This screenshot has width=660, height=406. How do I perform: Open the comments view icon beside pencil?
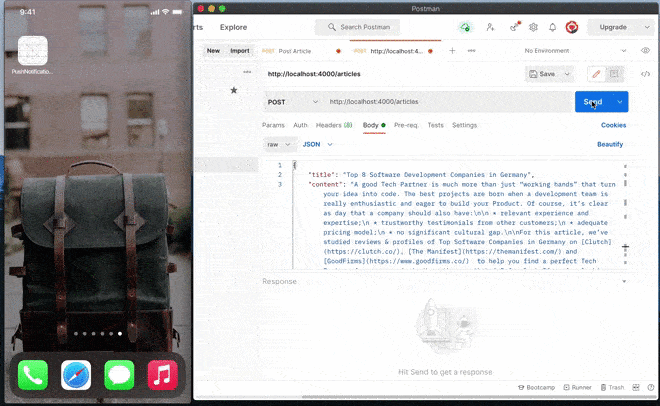click(614, 74)
